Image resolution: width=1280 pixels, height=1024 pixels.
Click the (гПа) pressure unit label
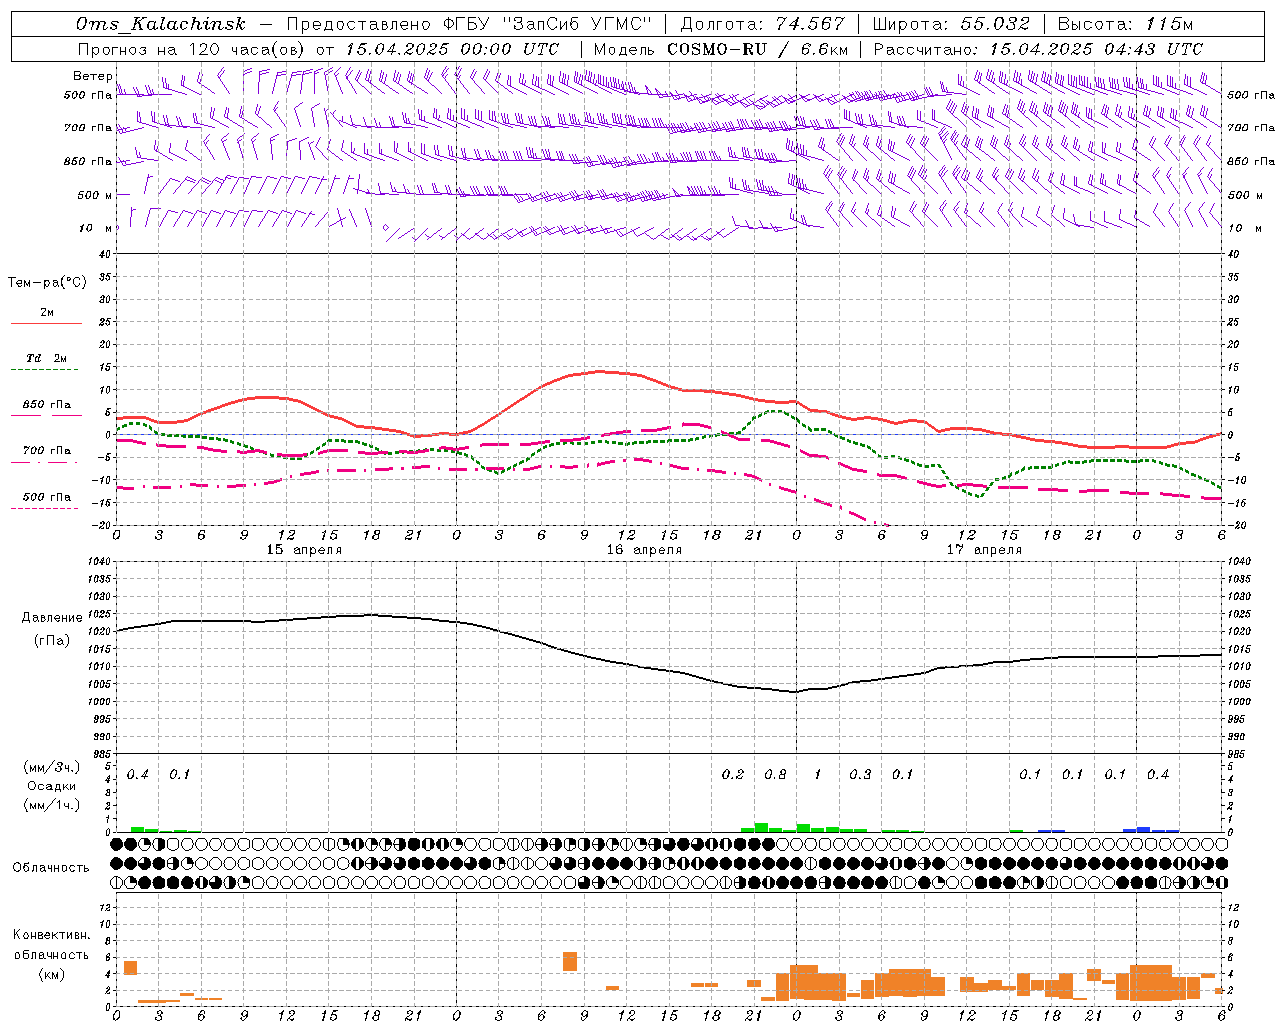(x=52, y=641)
